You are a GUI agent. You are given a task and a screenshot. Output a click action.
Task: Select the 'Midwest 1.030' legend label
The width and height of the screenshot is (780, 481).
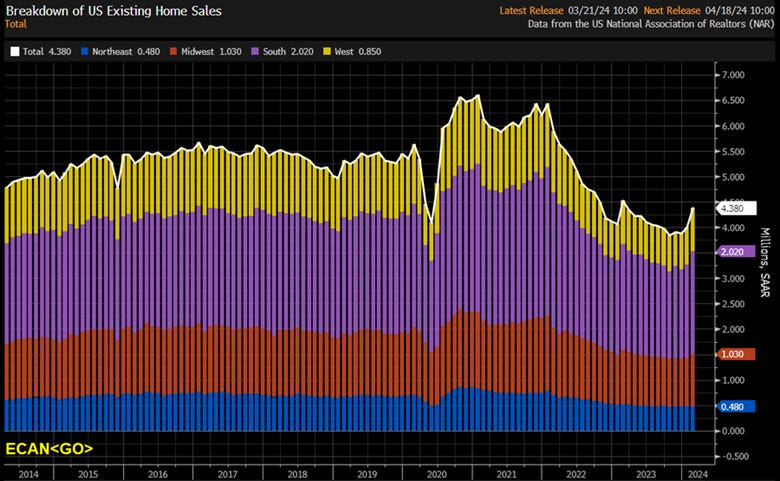211,51
